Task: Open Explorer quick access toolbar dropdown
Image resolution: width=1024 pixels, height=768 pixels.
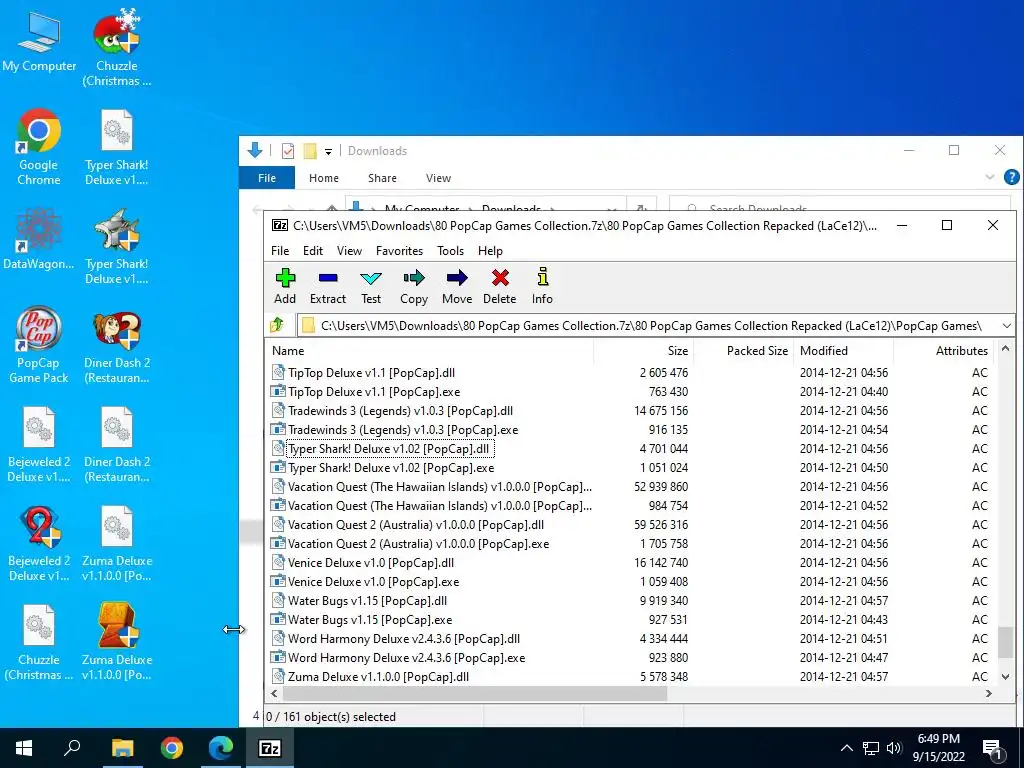Action: click(328, 152)
